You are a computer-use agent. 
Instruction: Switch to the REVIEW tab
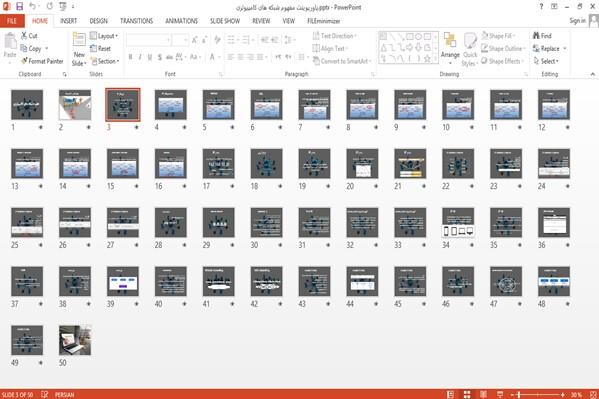[x=261, y=21]
